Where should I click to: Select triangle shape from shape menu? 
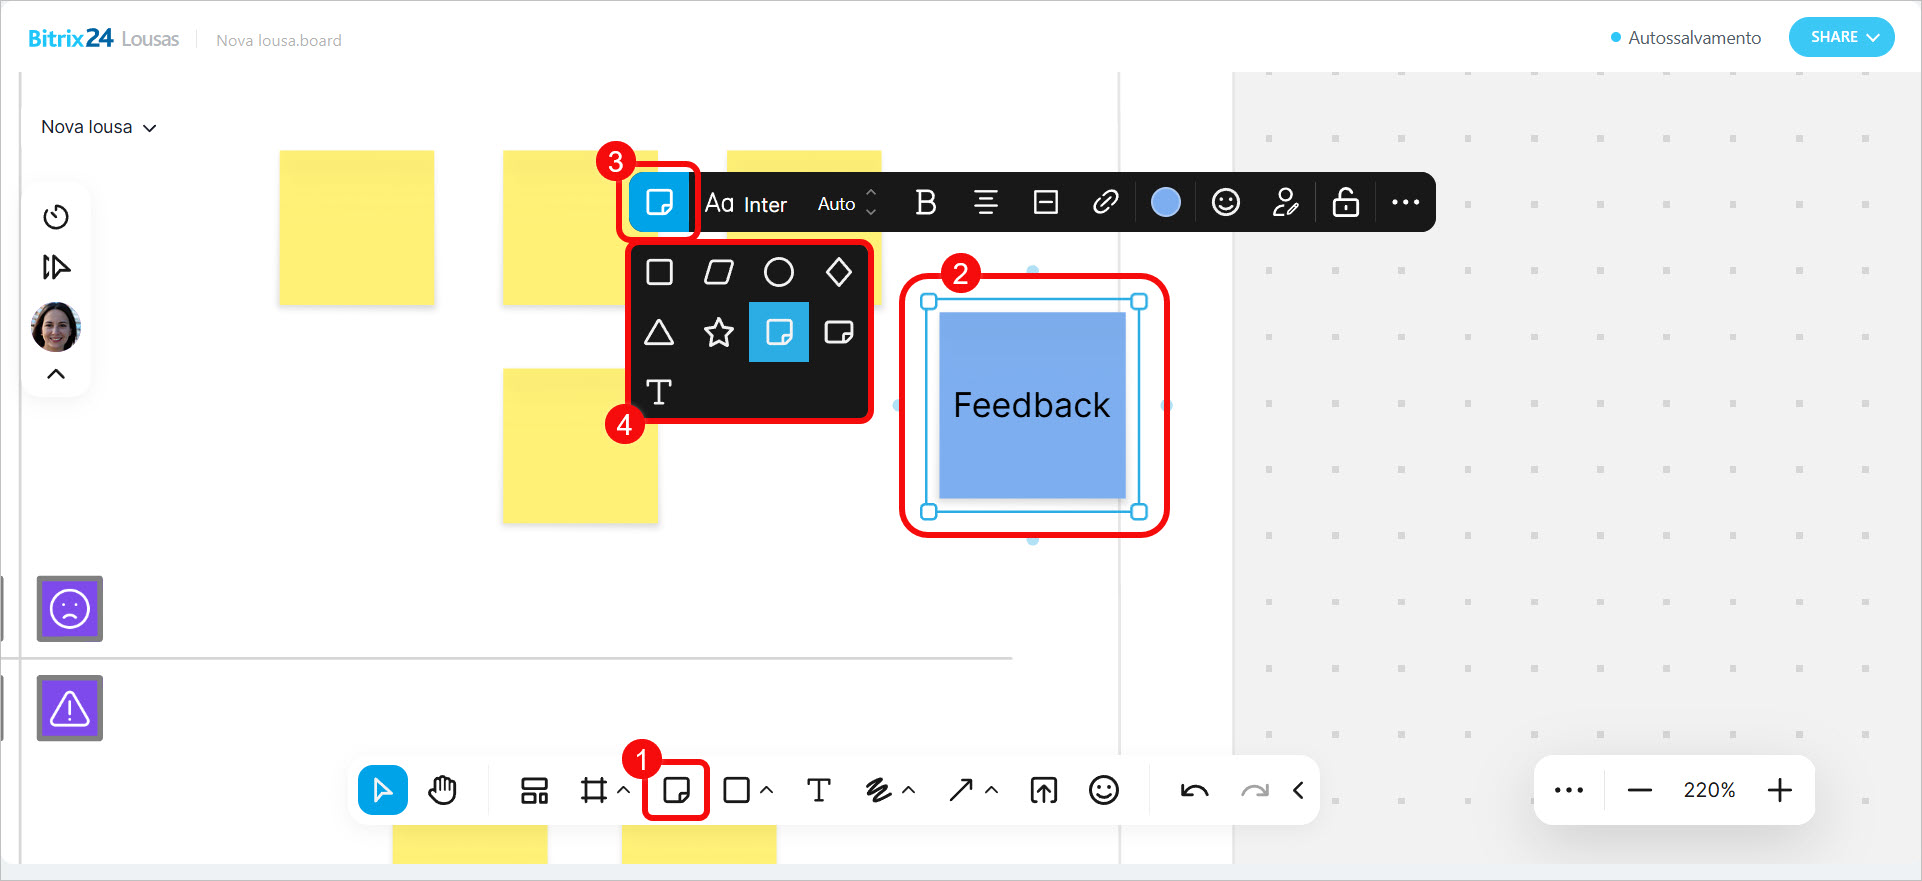coord(658,332)
